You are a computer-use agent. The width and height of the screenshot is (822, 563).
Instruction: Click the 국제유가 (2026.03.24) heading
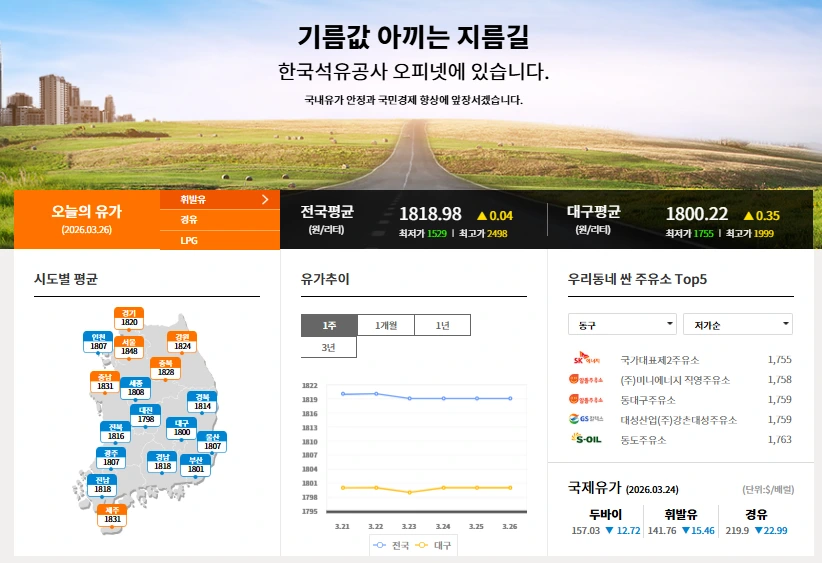[x=623, y=488]
